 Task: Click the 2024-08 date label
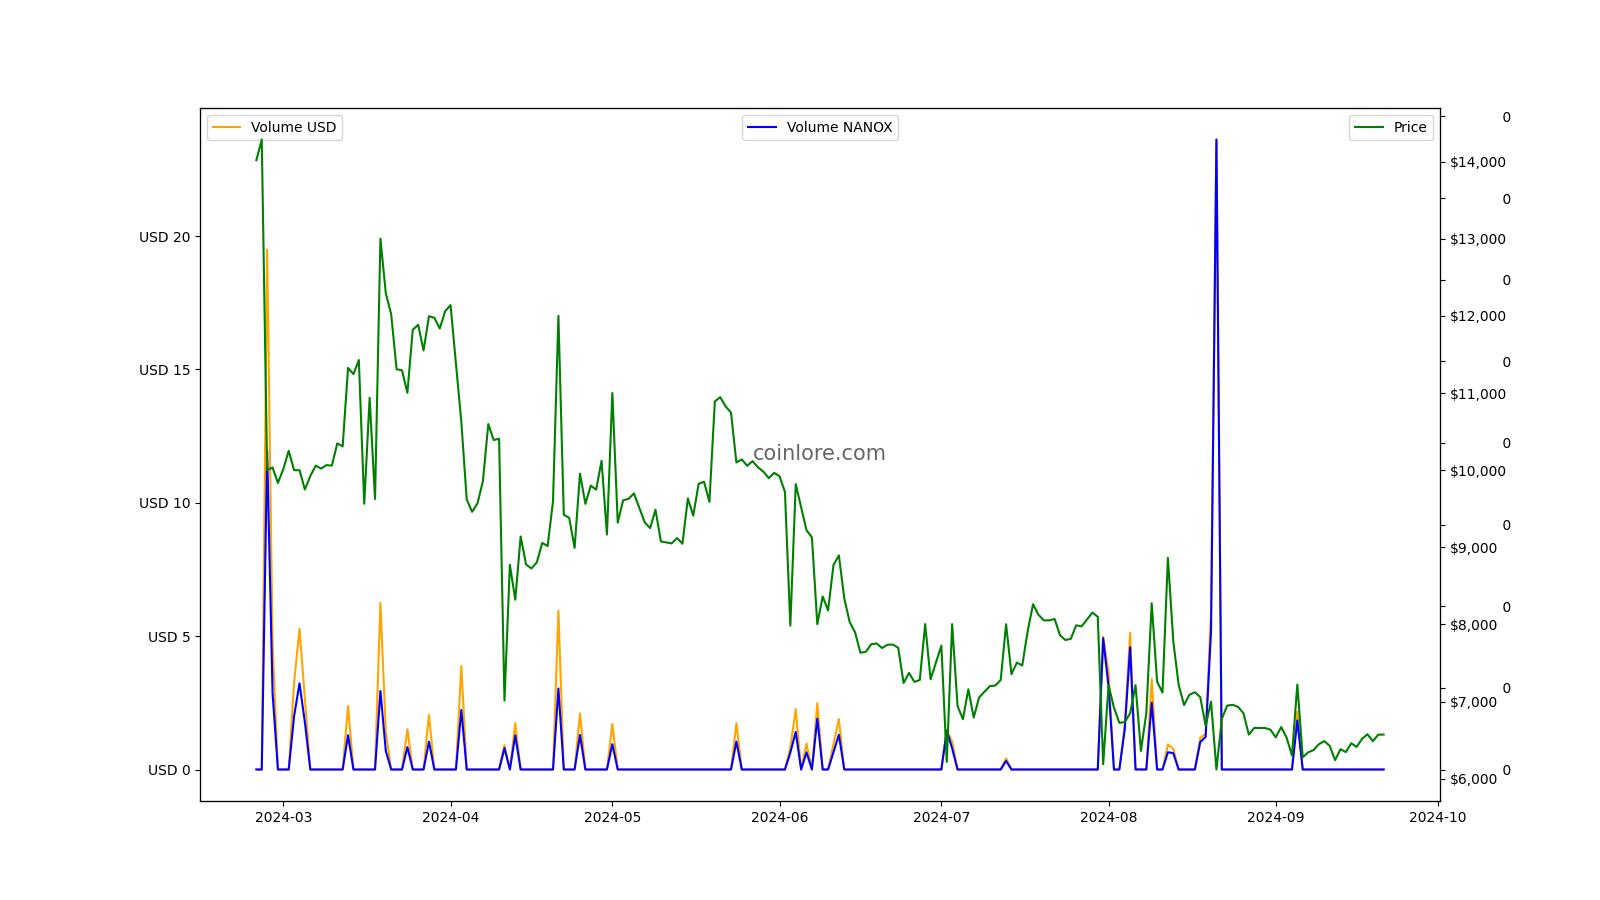(x=1109, y=817)
